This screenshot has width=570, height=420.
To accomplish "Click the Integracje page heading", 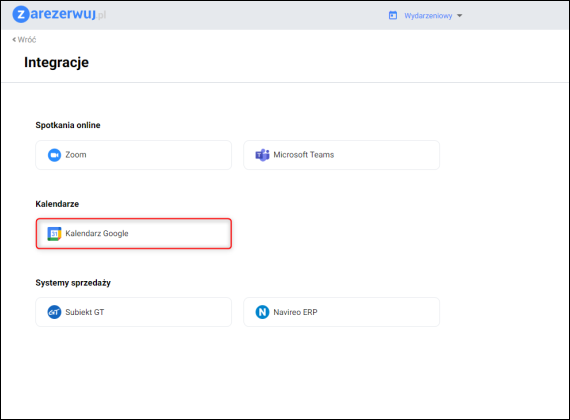I will (56, 63).
